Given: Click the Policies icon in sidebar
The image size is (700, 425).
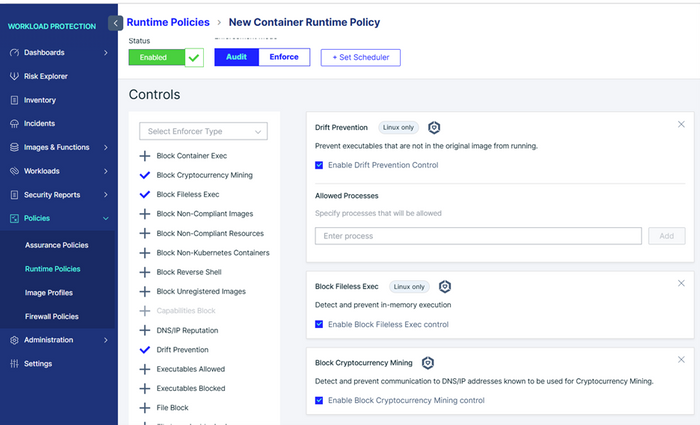Looking at the screenshot, I should [14, 218].
